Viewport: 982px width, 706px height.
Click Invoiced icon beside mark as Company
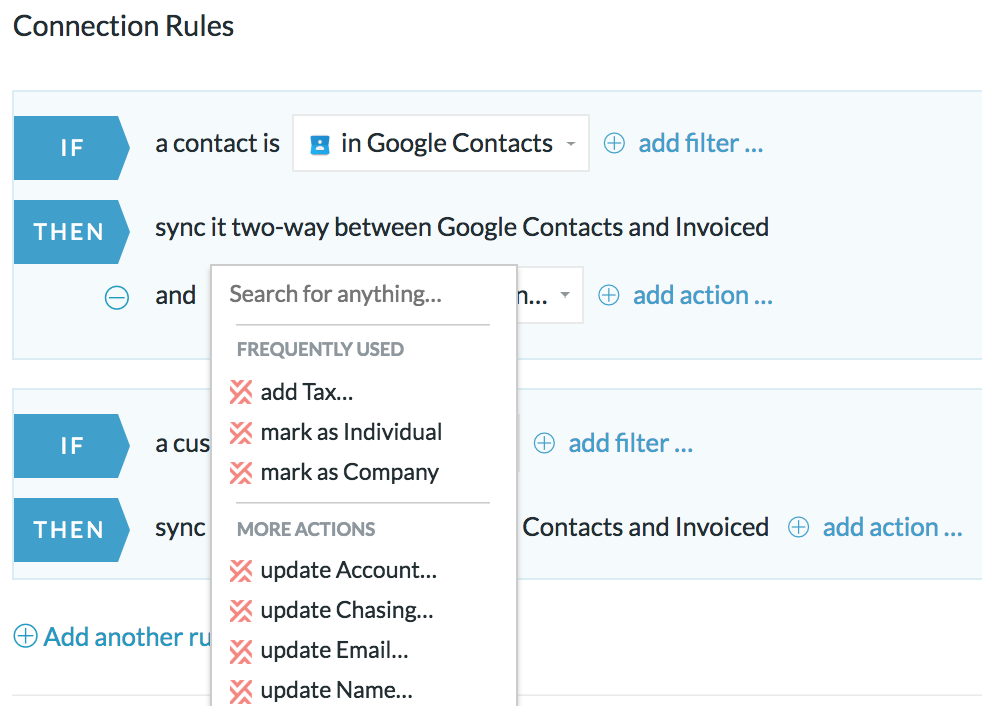(240, 472)
